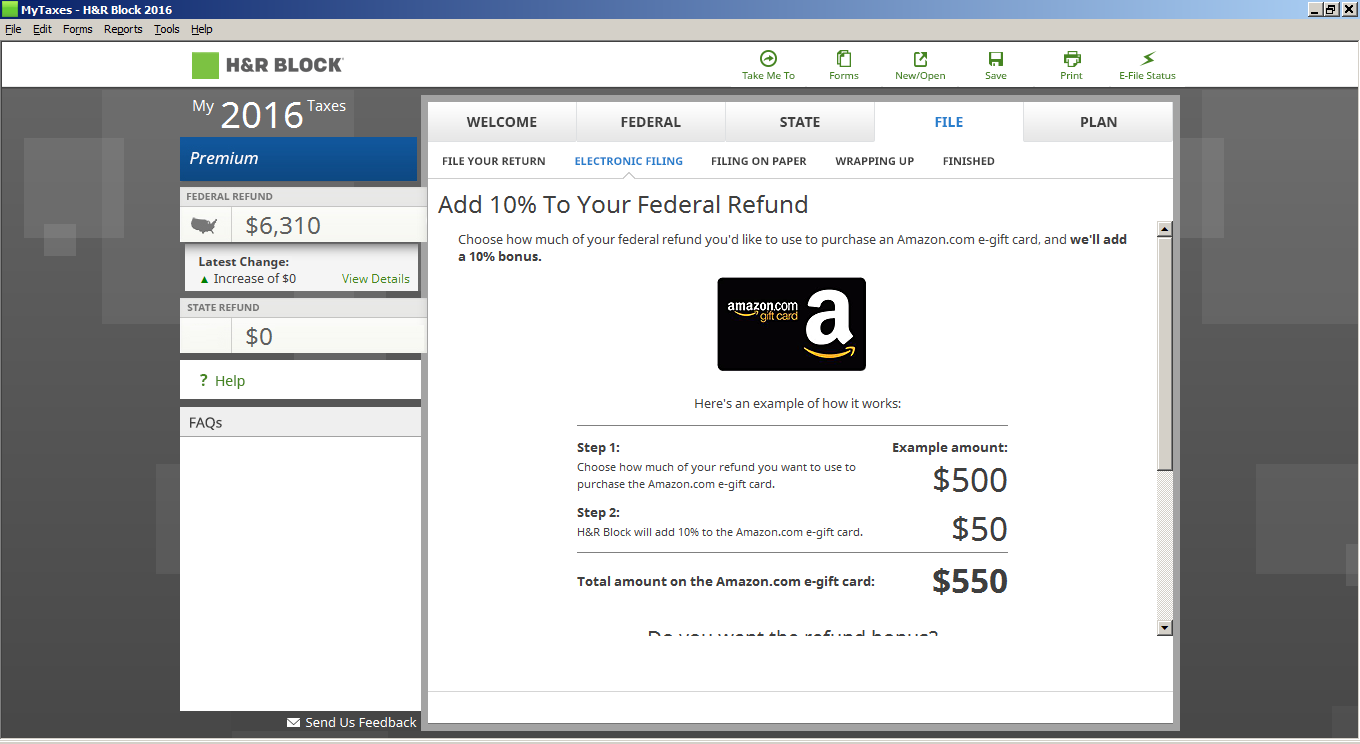
Task: Switch to the FEDERAL tab
Action: tap(650, 122)
